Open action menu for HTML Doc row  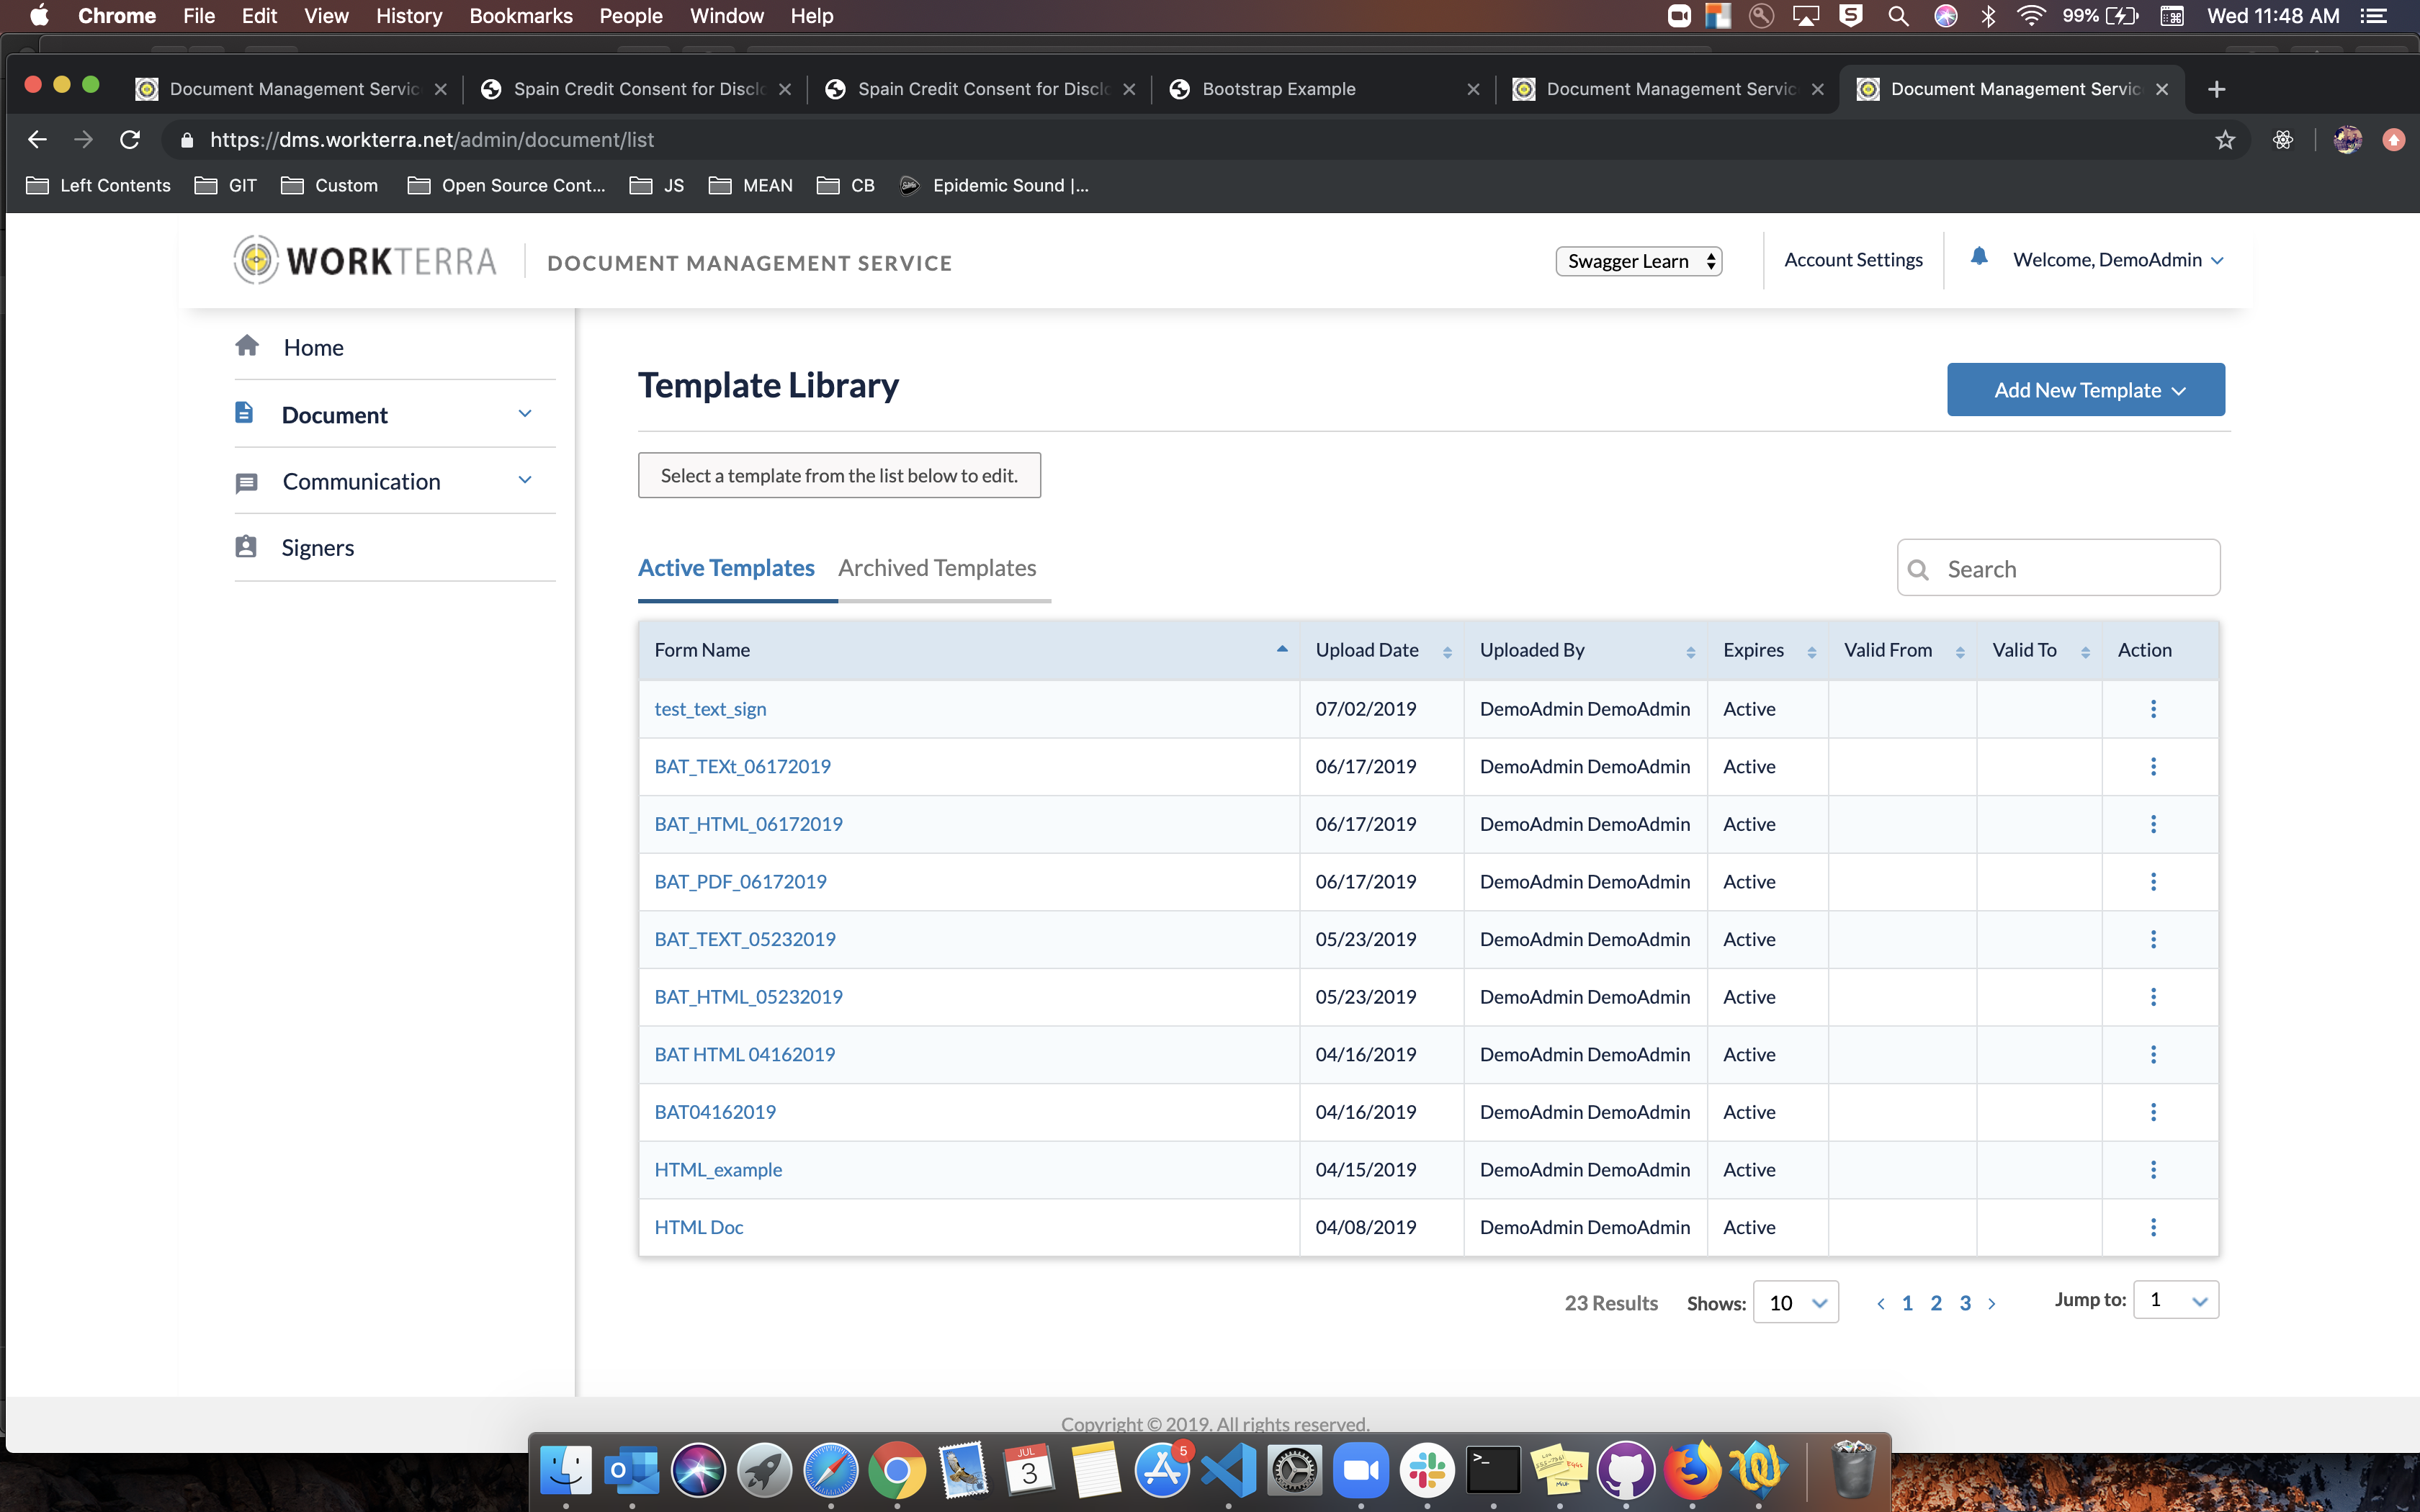(x=2153, y=1227)
